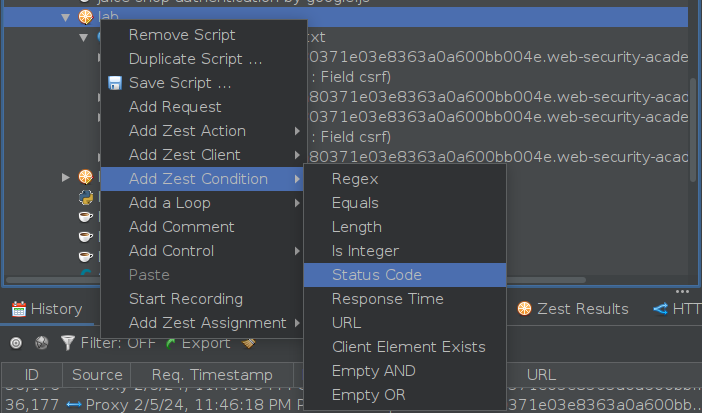702x413 pixels.
Task: Click Start Recording menu entry
Action: (x=185, y=299)
